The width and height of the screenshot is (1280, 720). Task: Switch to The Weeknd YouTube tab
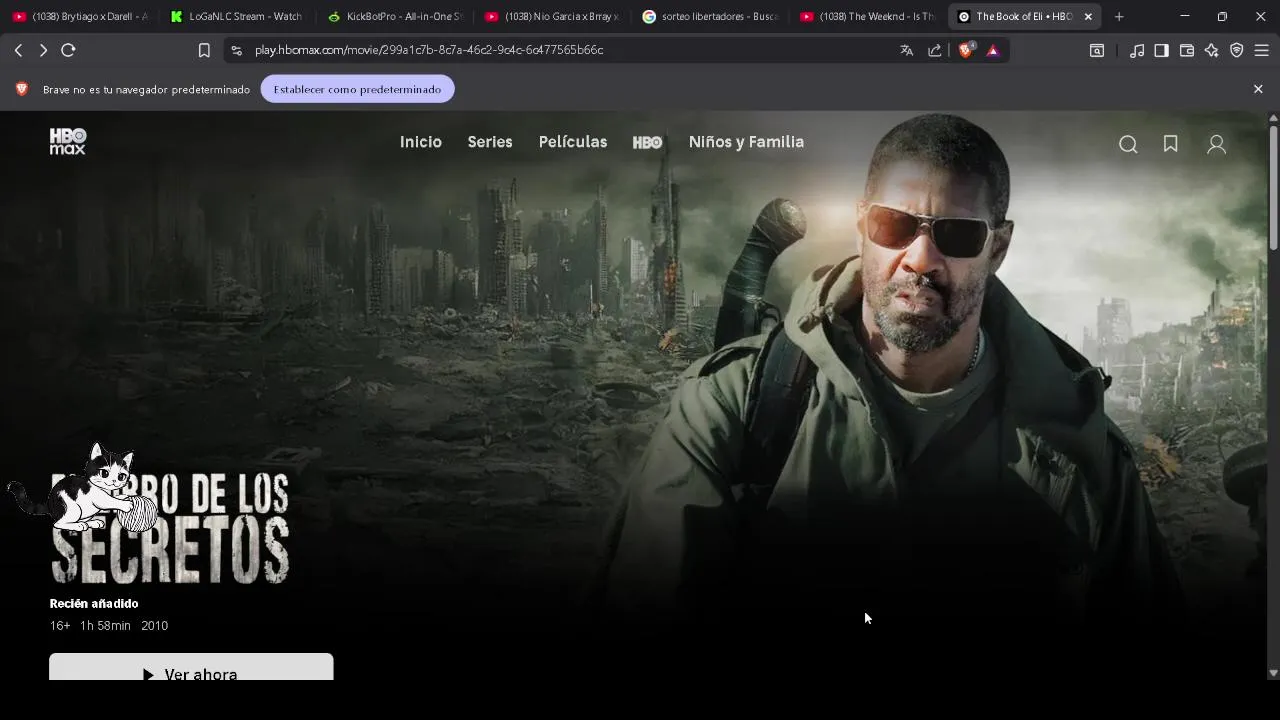[x=868, y=16]
